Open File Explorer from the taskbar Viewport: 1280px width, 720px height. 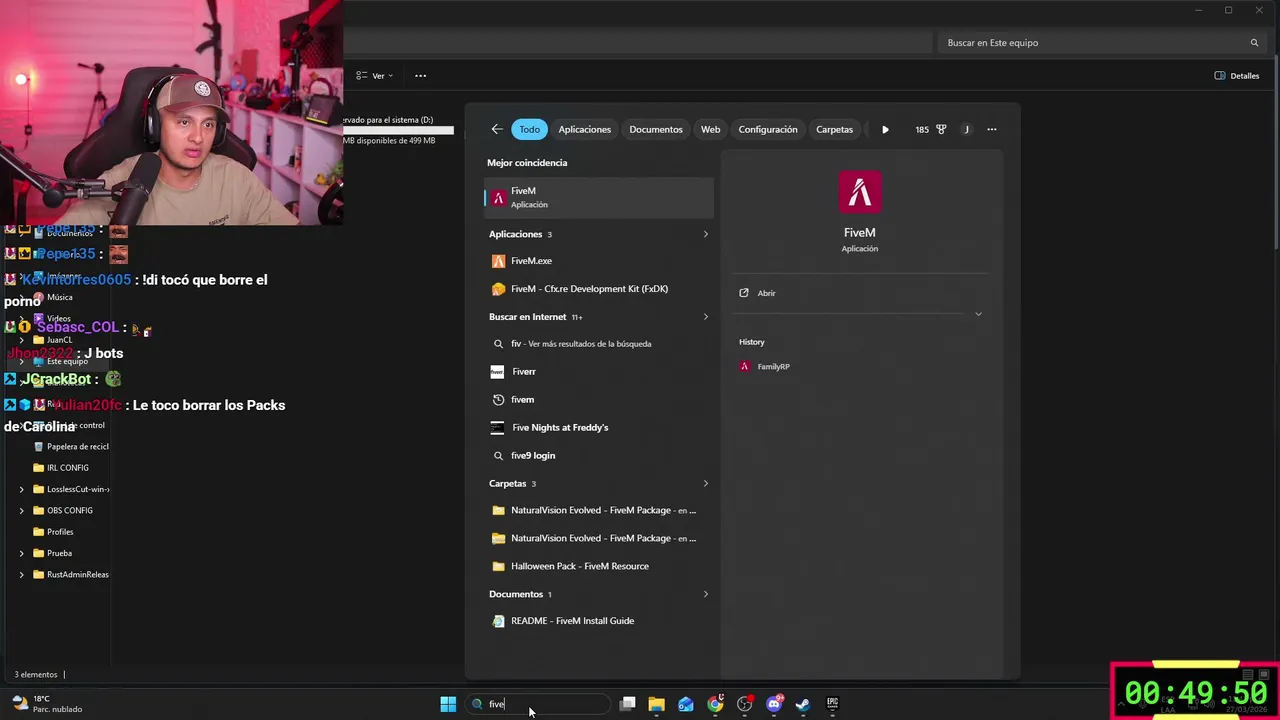656,704
